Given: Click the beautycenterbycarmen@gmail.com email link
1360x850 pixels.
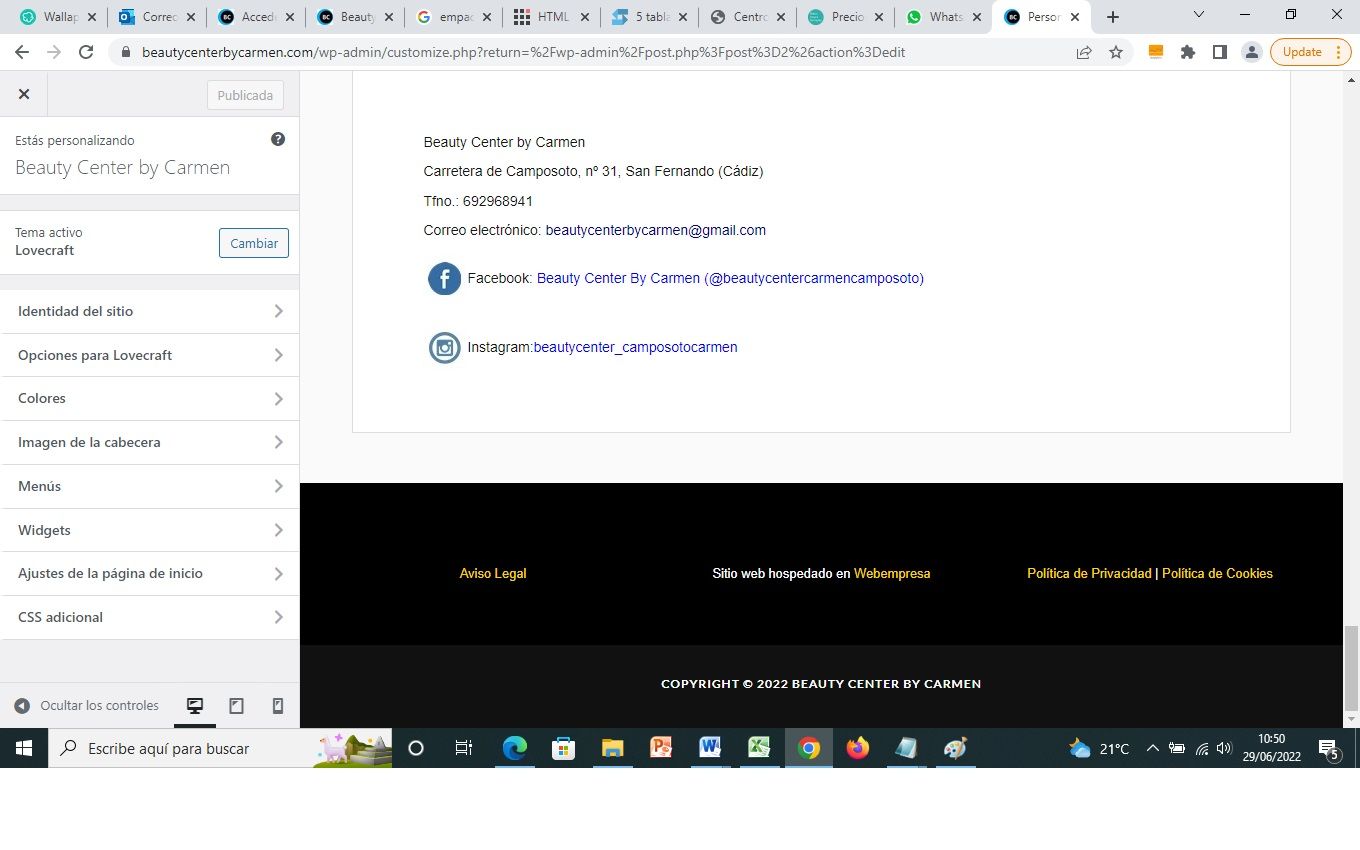Looking at the screenshot, I should click(x=655, y=230).
